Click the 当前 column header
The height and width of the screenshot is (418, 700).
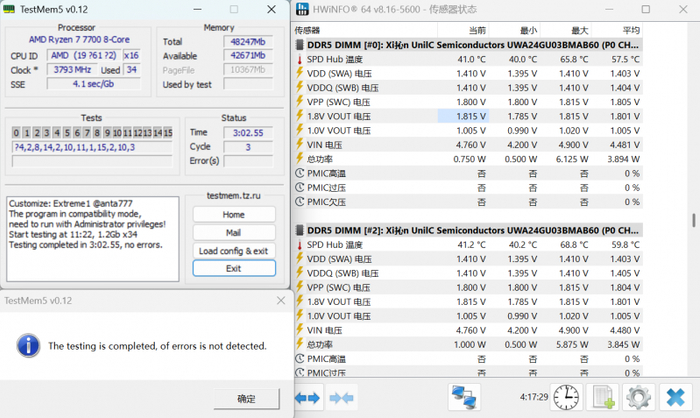[x=476, y=31]
